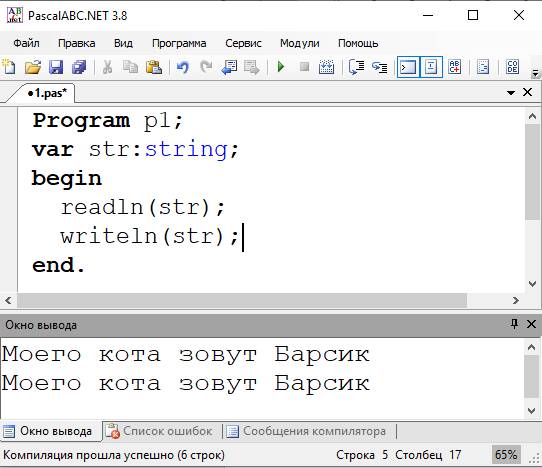Open a file using the folder icon
Image resolution: width=542 pixels, height=468 pixels.
coord(33,67)
